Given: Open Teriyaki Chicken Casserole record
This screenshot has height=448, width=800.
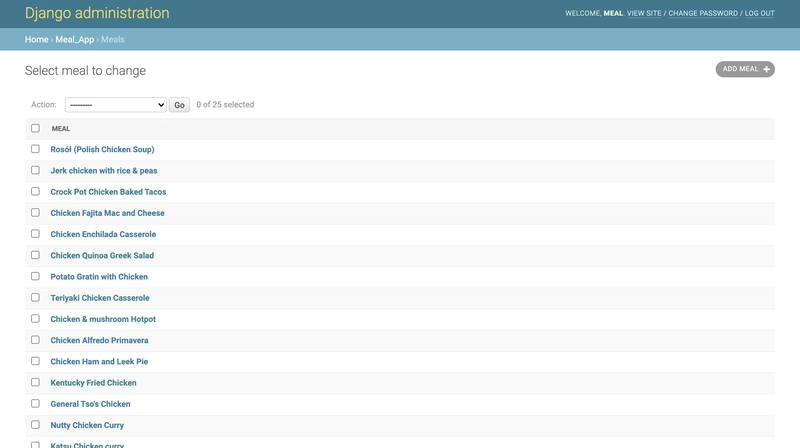Looking at the screenshot, I should pyautogui.click(x=100, y=298).
